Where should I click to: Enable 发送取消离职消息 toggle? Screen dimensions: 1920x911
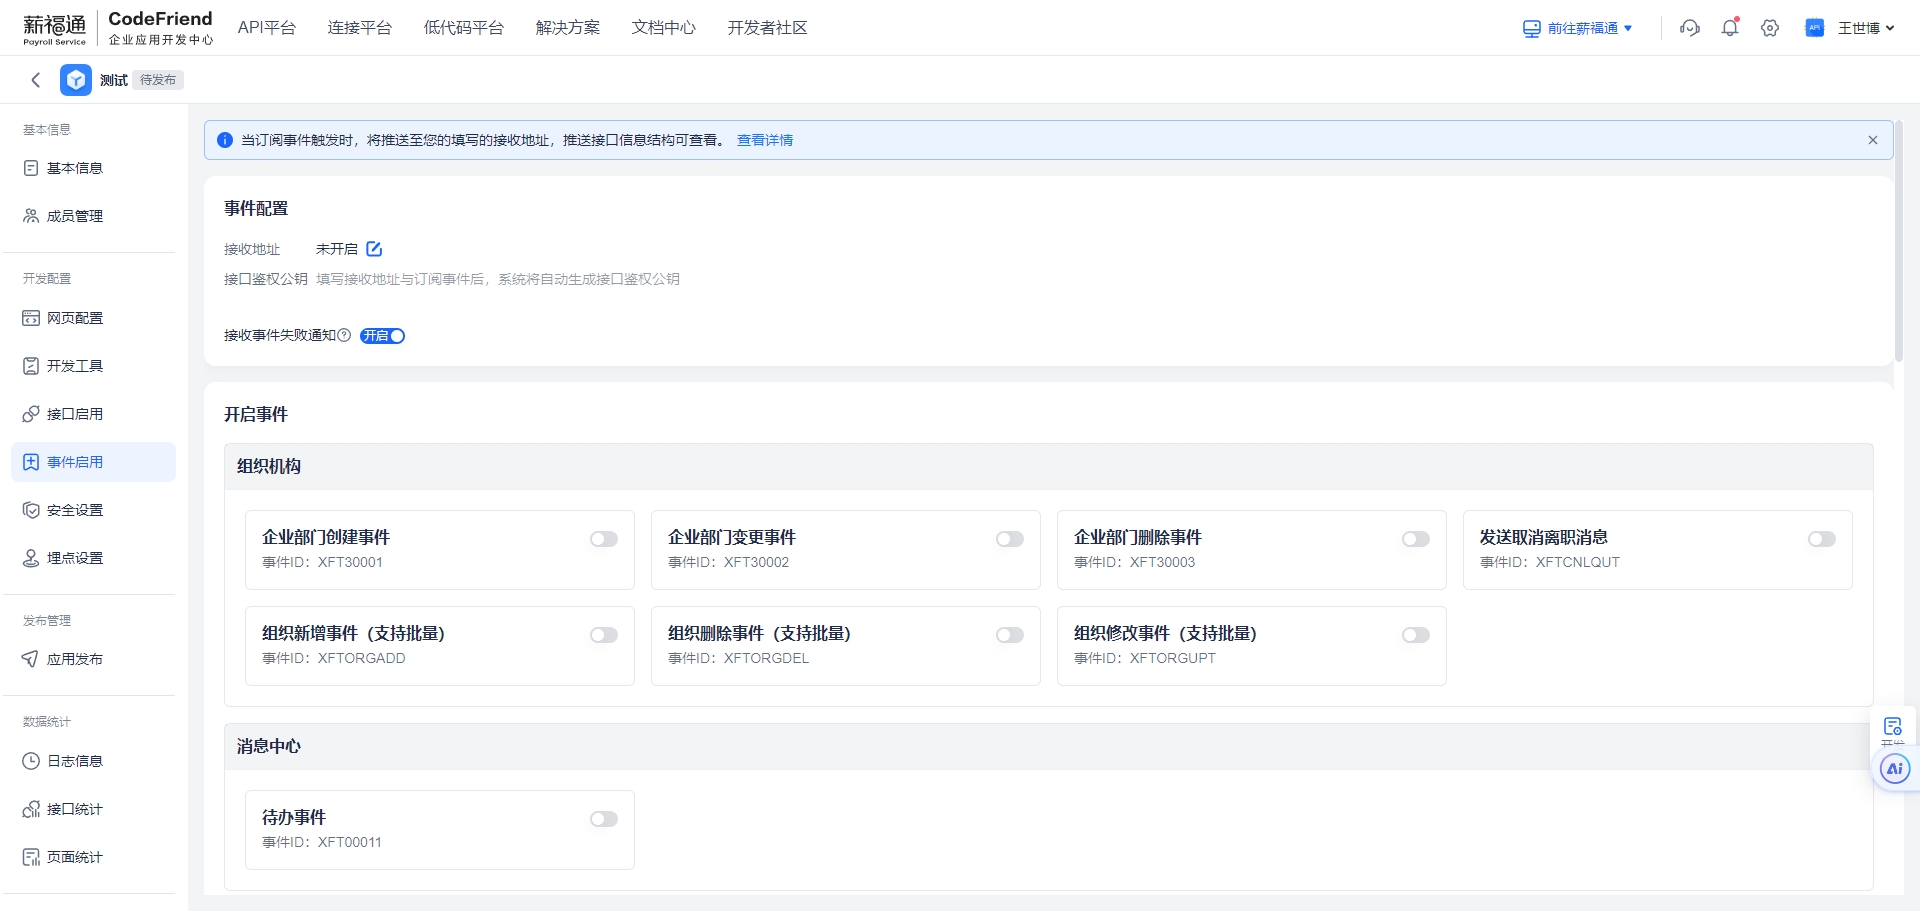click(x=1822, y=539)
